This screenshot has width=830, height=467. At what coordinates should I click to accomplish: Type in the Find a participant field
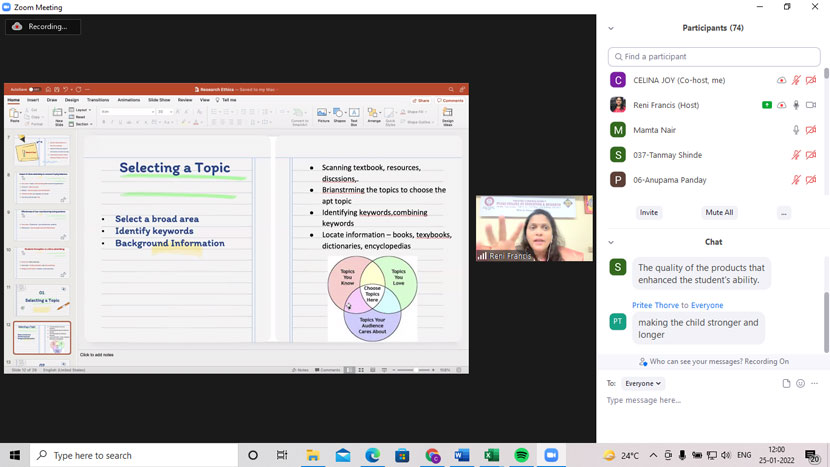tap(712, 57)
